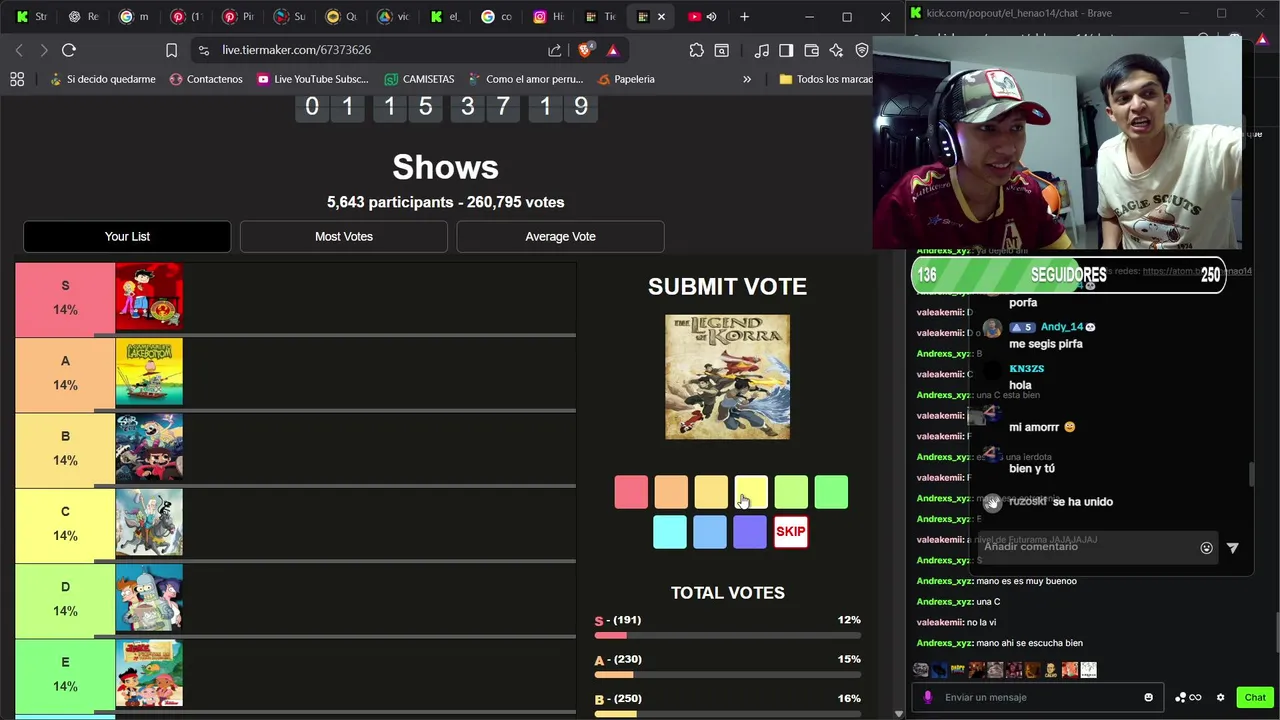Switch to the first Kick tab
This screenshot has width=1280, height=720.
(32, 16)
